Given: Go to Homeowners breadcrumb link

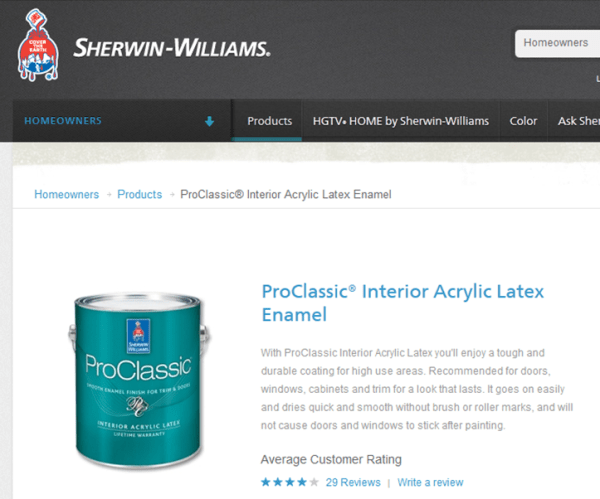Looking at the screenshot, I should (67, 194).
